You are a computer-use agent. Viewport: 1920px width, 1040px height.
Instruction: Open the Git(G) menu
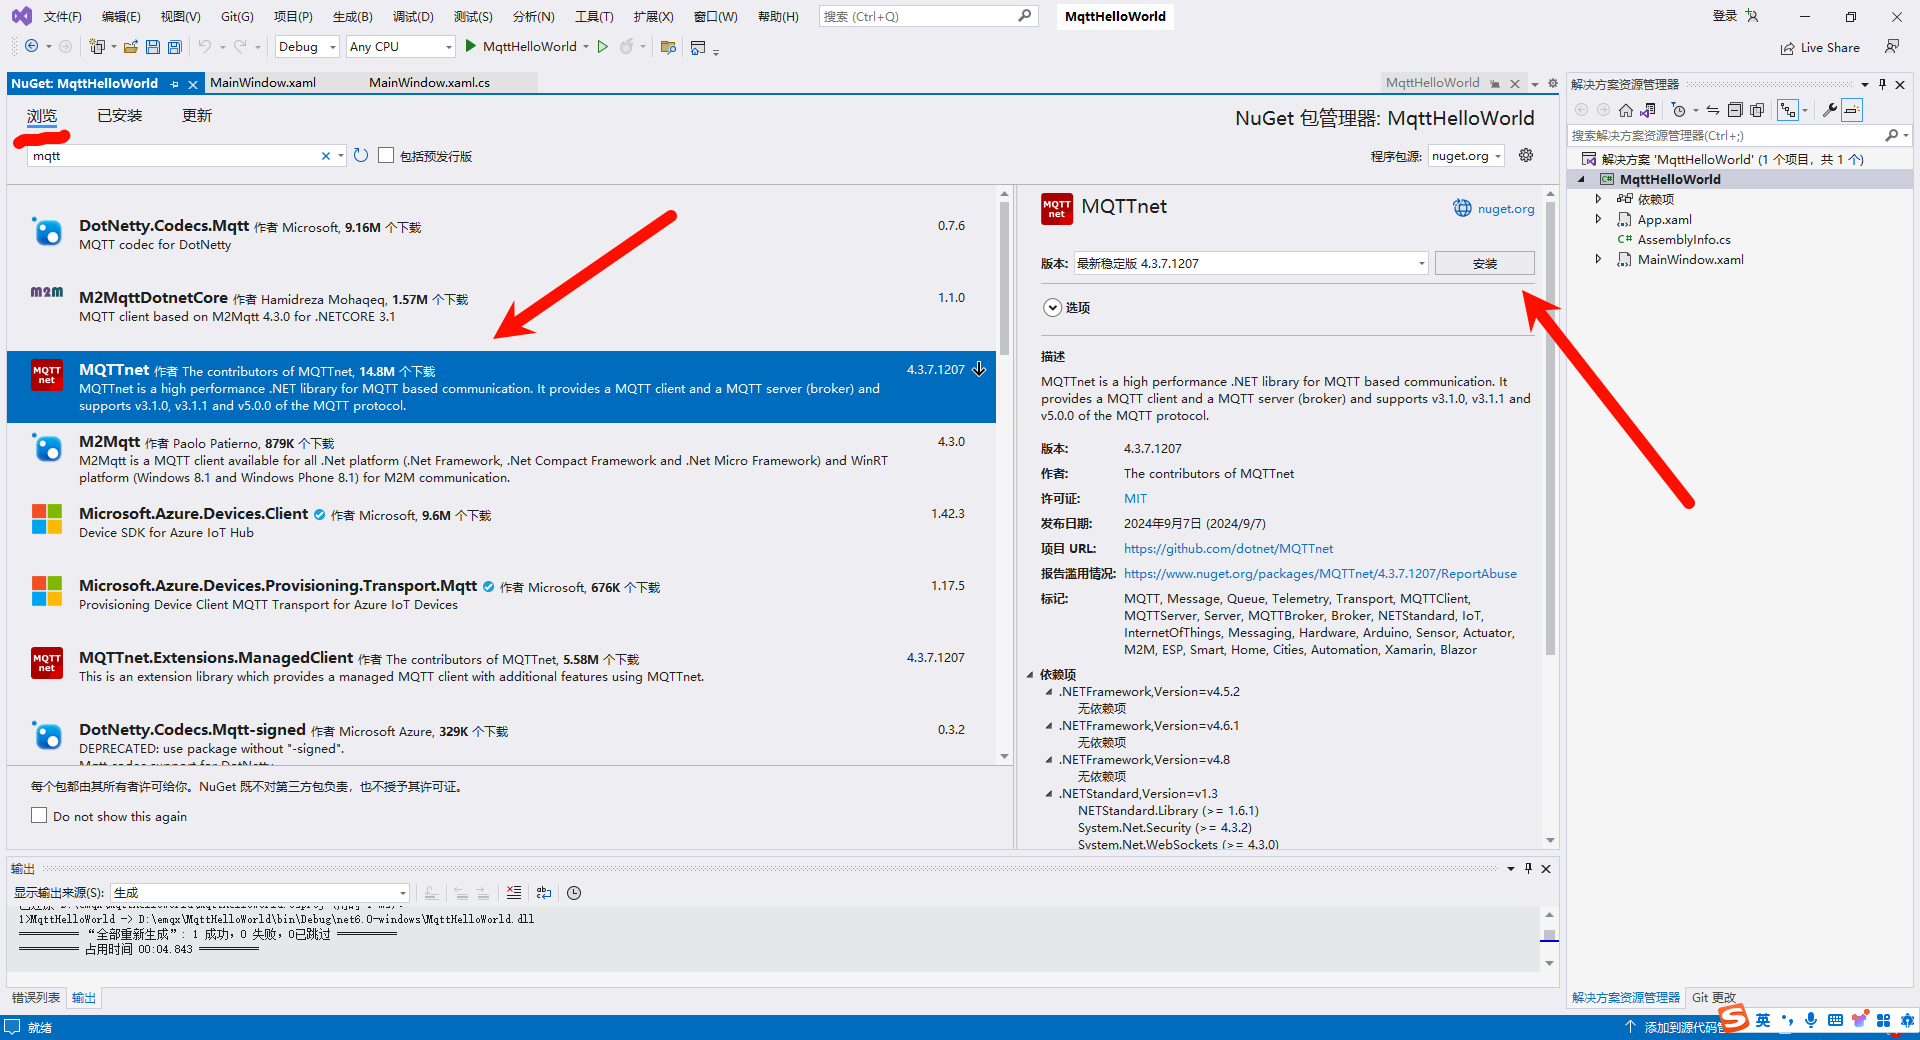pyautogui.click(x=237, y=17)
